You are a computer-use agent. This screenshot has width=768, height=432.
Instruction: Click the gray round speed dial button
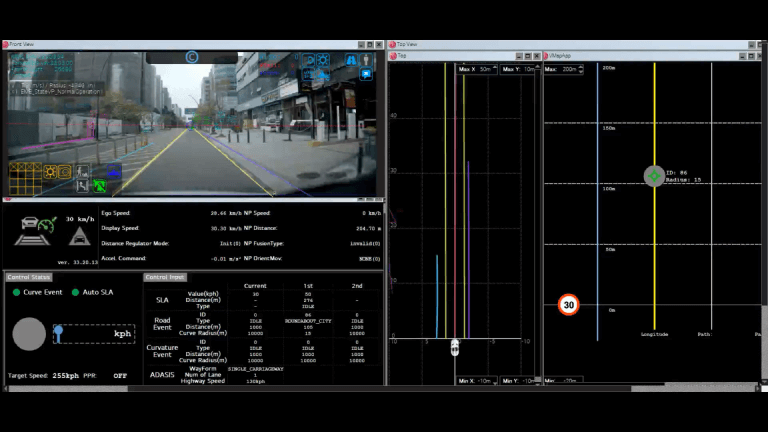click(28, 334)
